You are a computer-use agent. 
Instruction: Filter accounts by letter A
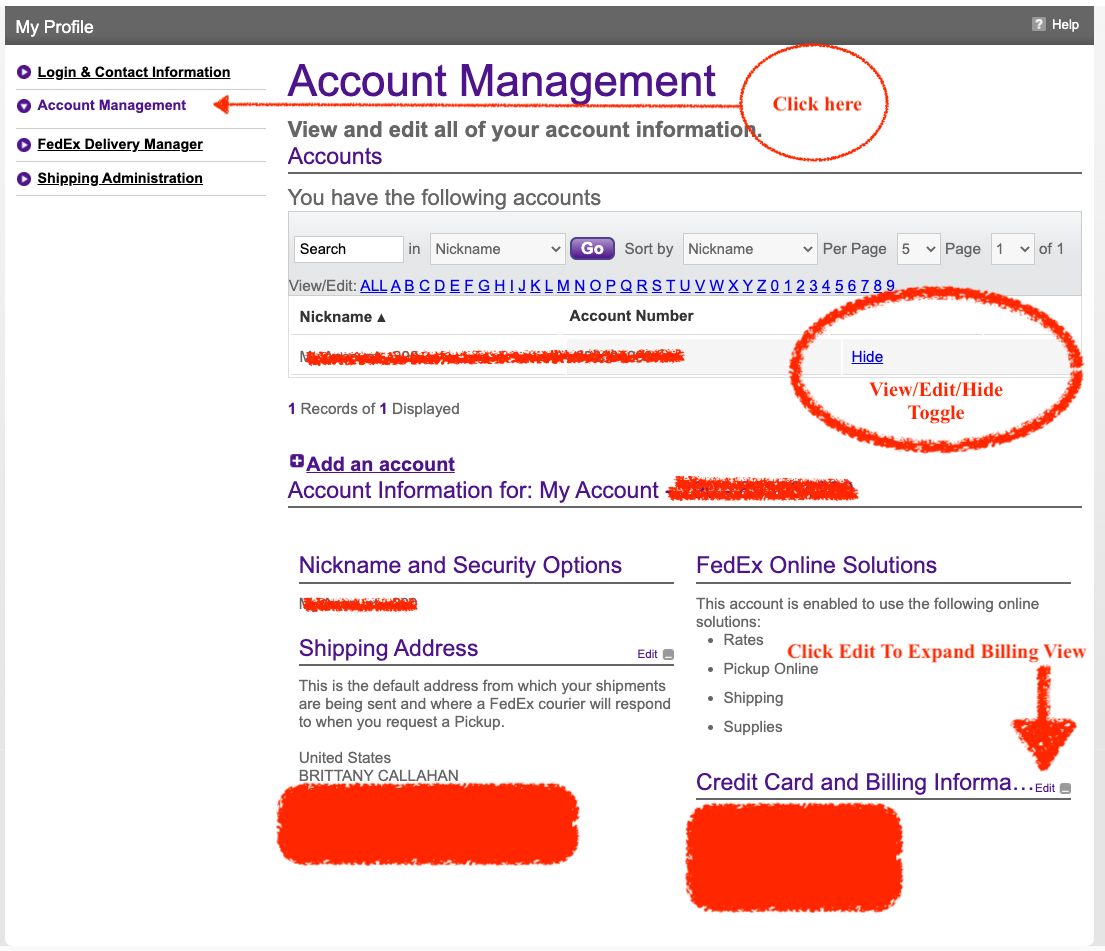[396, 286]
